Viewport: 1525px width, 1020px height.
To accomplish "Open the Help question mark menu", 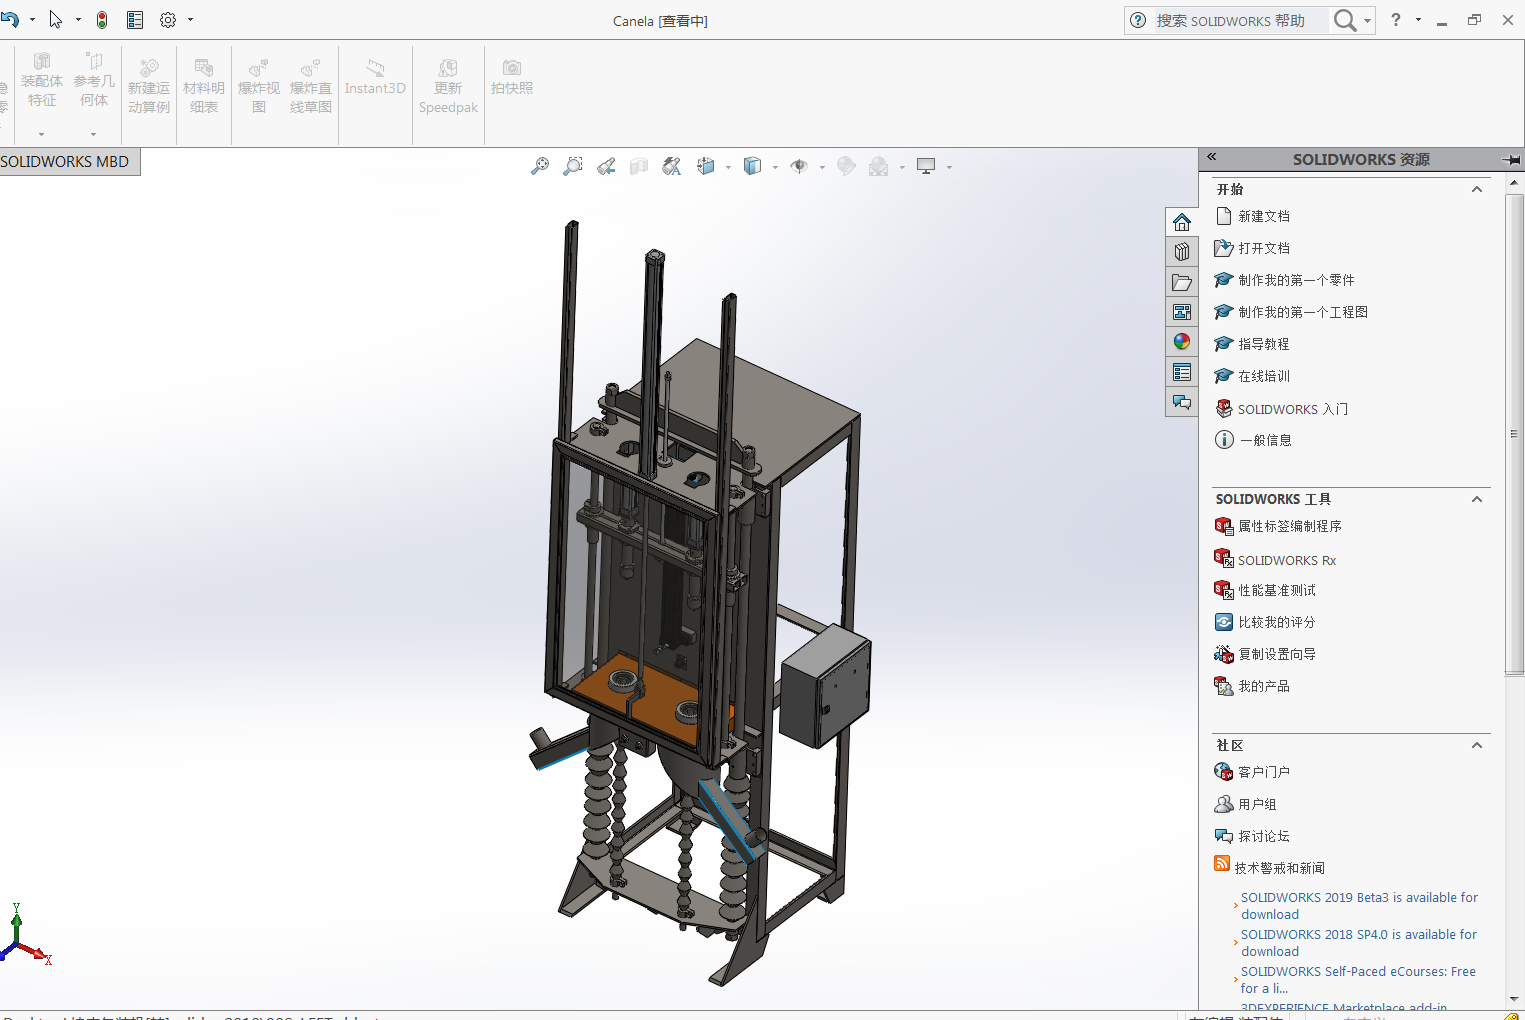I will point(1396,20).
